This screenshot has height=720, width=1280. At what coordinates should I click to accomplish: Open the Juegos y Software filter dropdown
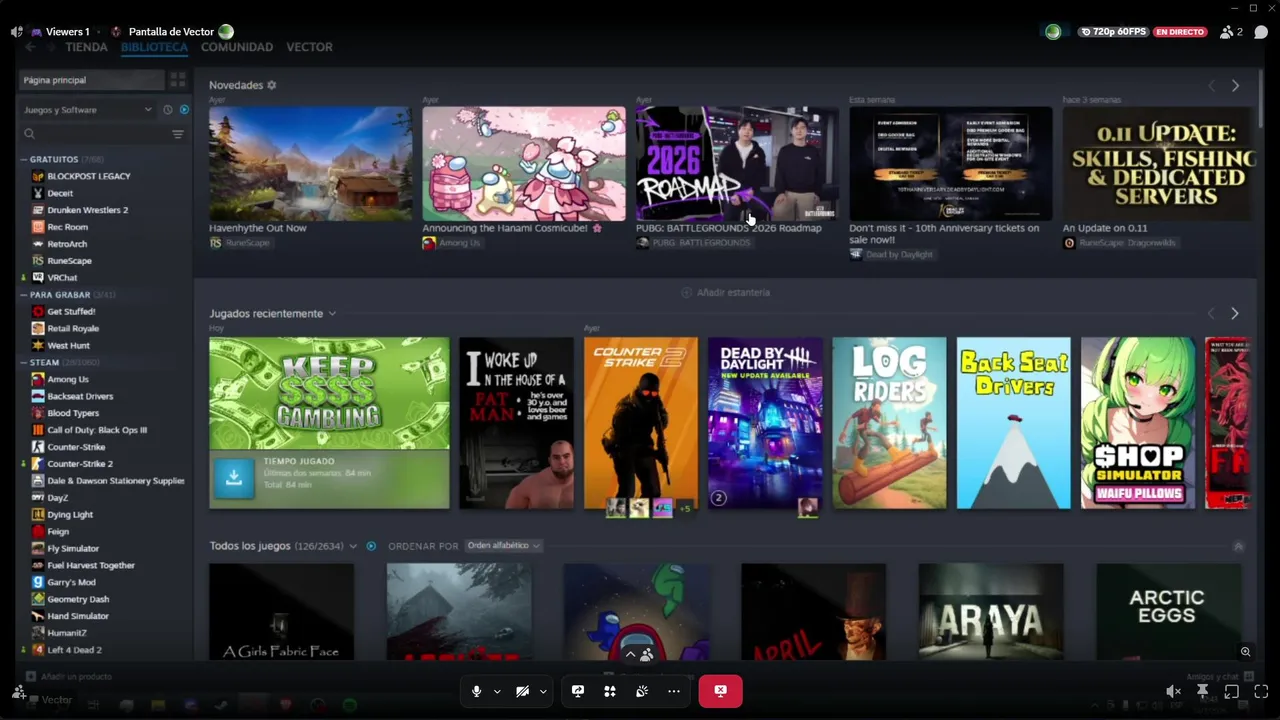click(87, 110)
